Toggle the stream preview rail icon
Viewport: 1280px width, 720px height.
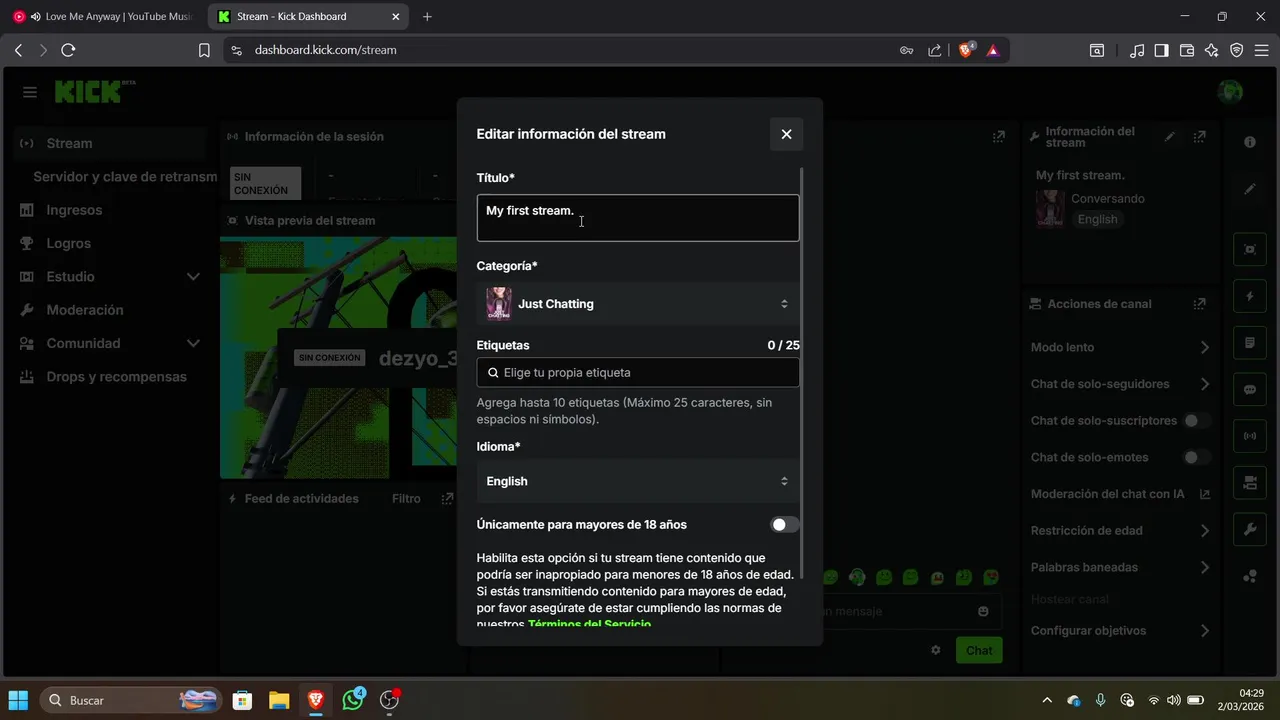[1250, 249]
